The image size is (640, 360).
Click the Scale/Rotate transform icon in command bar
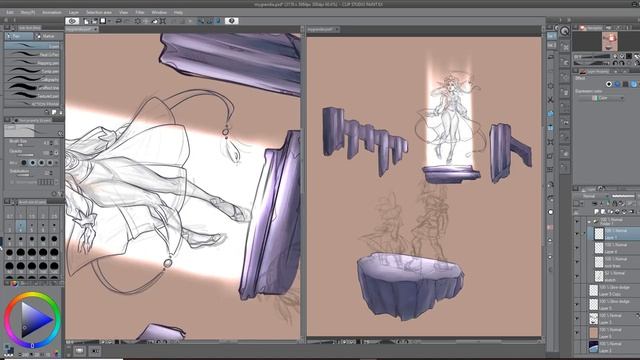163,21
